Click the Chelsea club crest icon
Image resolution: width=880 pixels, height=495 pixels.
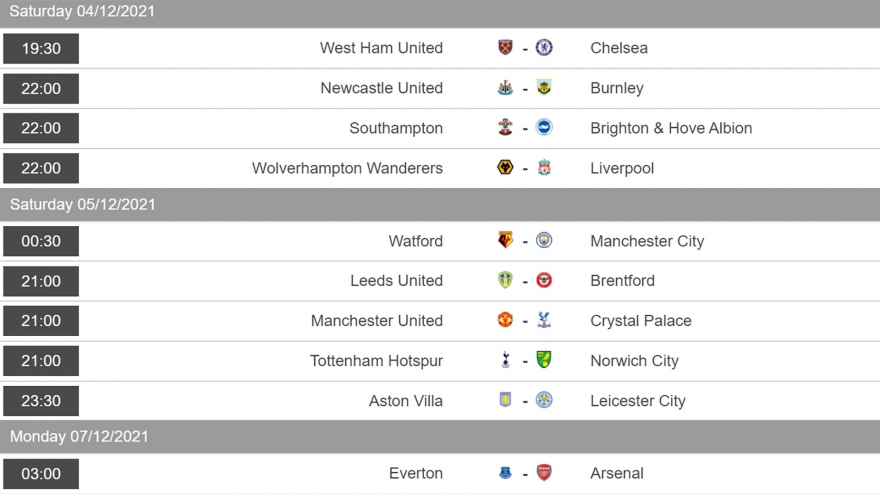[544, 48]
